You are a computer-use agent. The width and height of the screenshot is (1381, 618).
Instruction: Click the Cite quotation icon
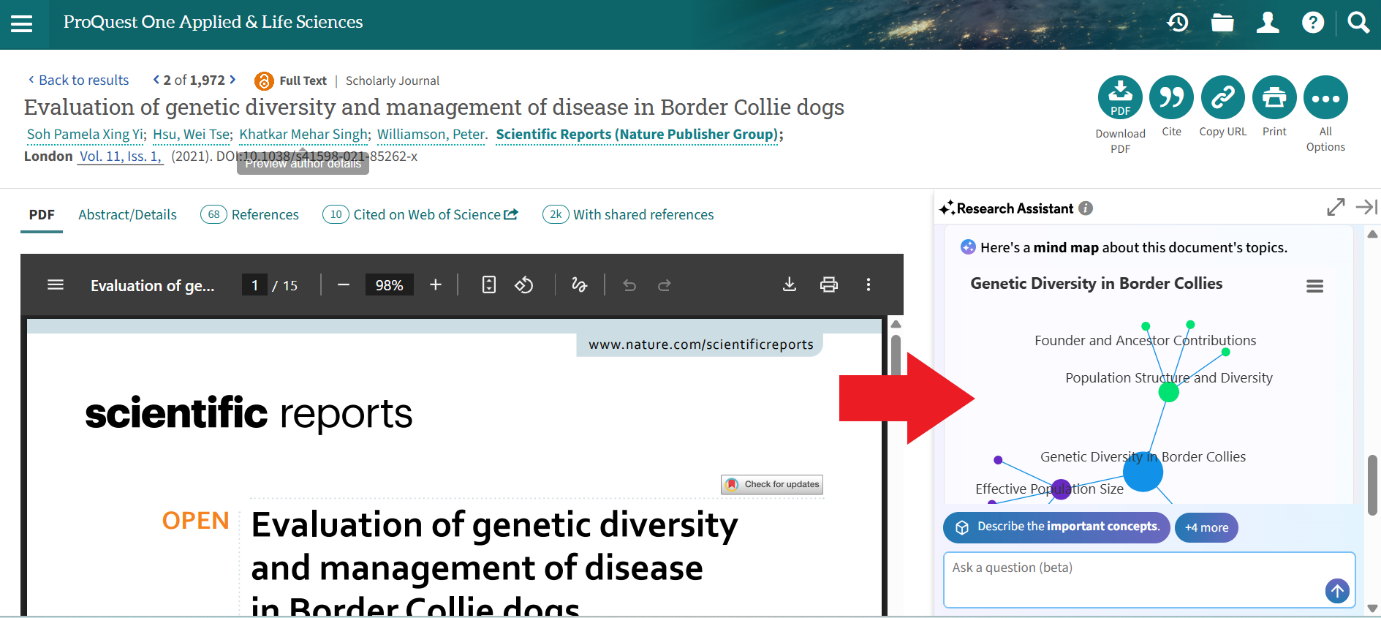1171,98
